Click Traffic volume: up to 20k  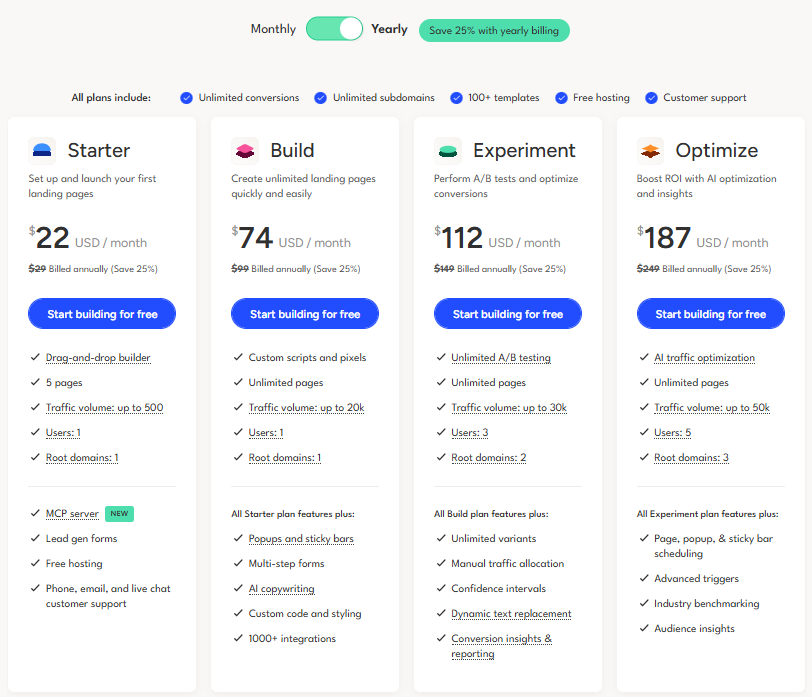click(306, 408)
